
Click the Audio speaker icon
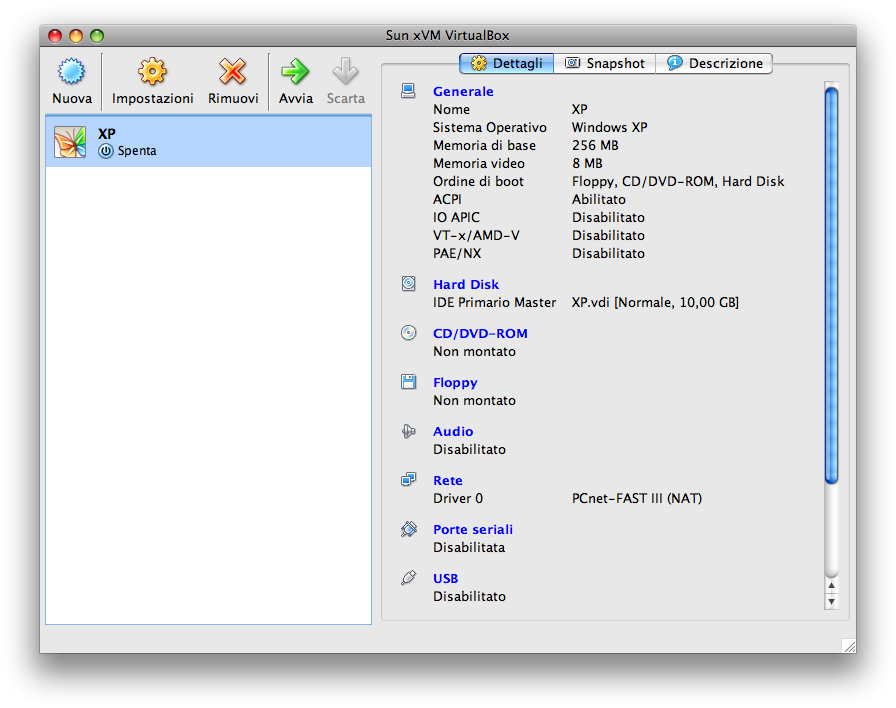tap(409, 431)
